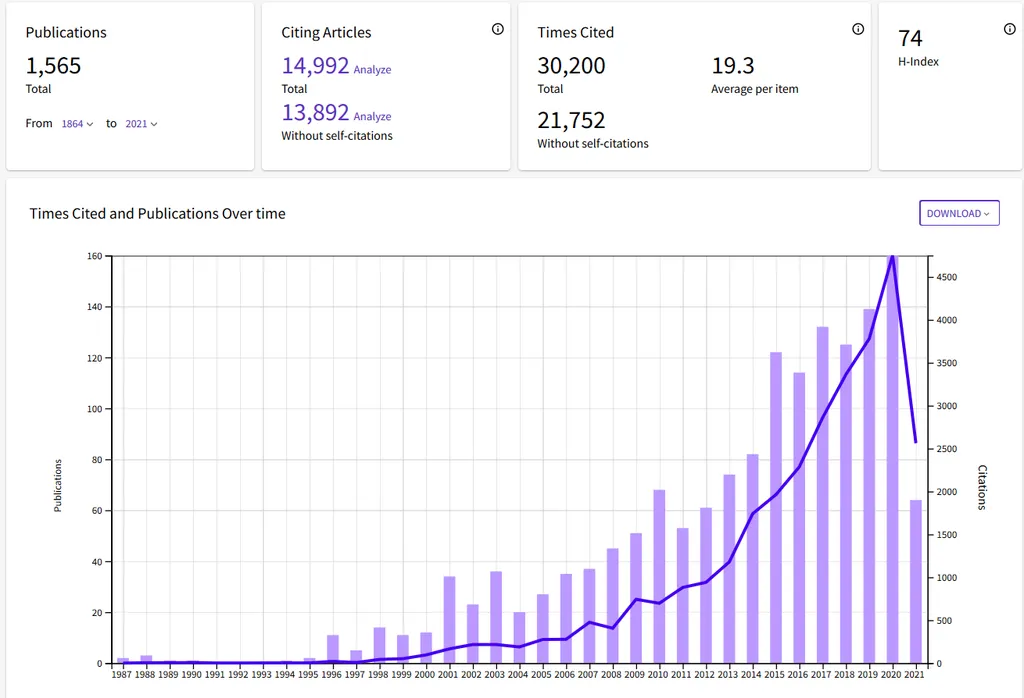Viewport: 1024px width, 698px height.
Task: Click Analyze next to 13,892 without self-citations
Action: pos(372,116)
